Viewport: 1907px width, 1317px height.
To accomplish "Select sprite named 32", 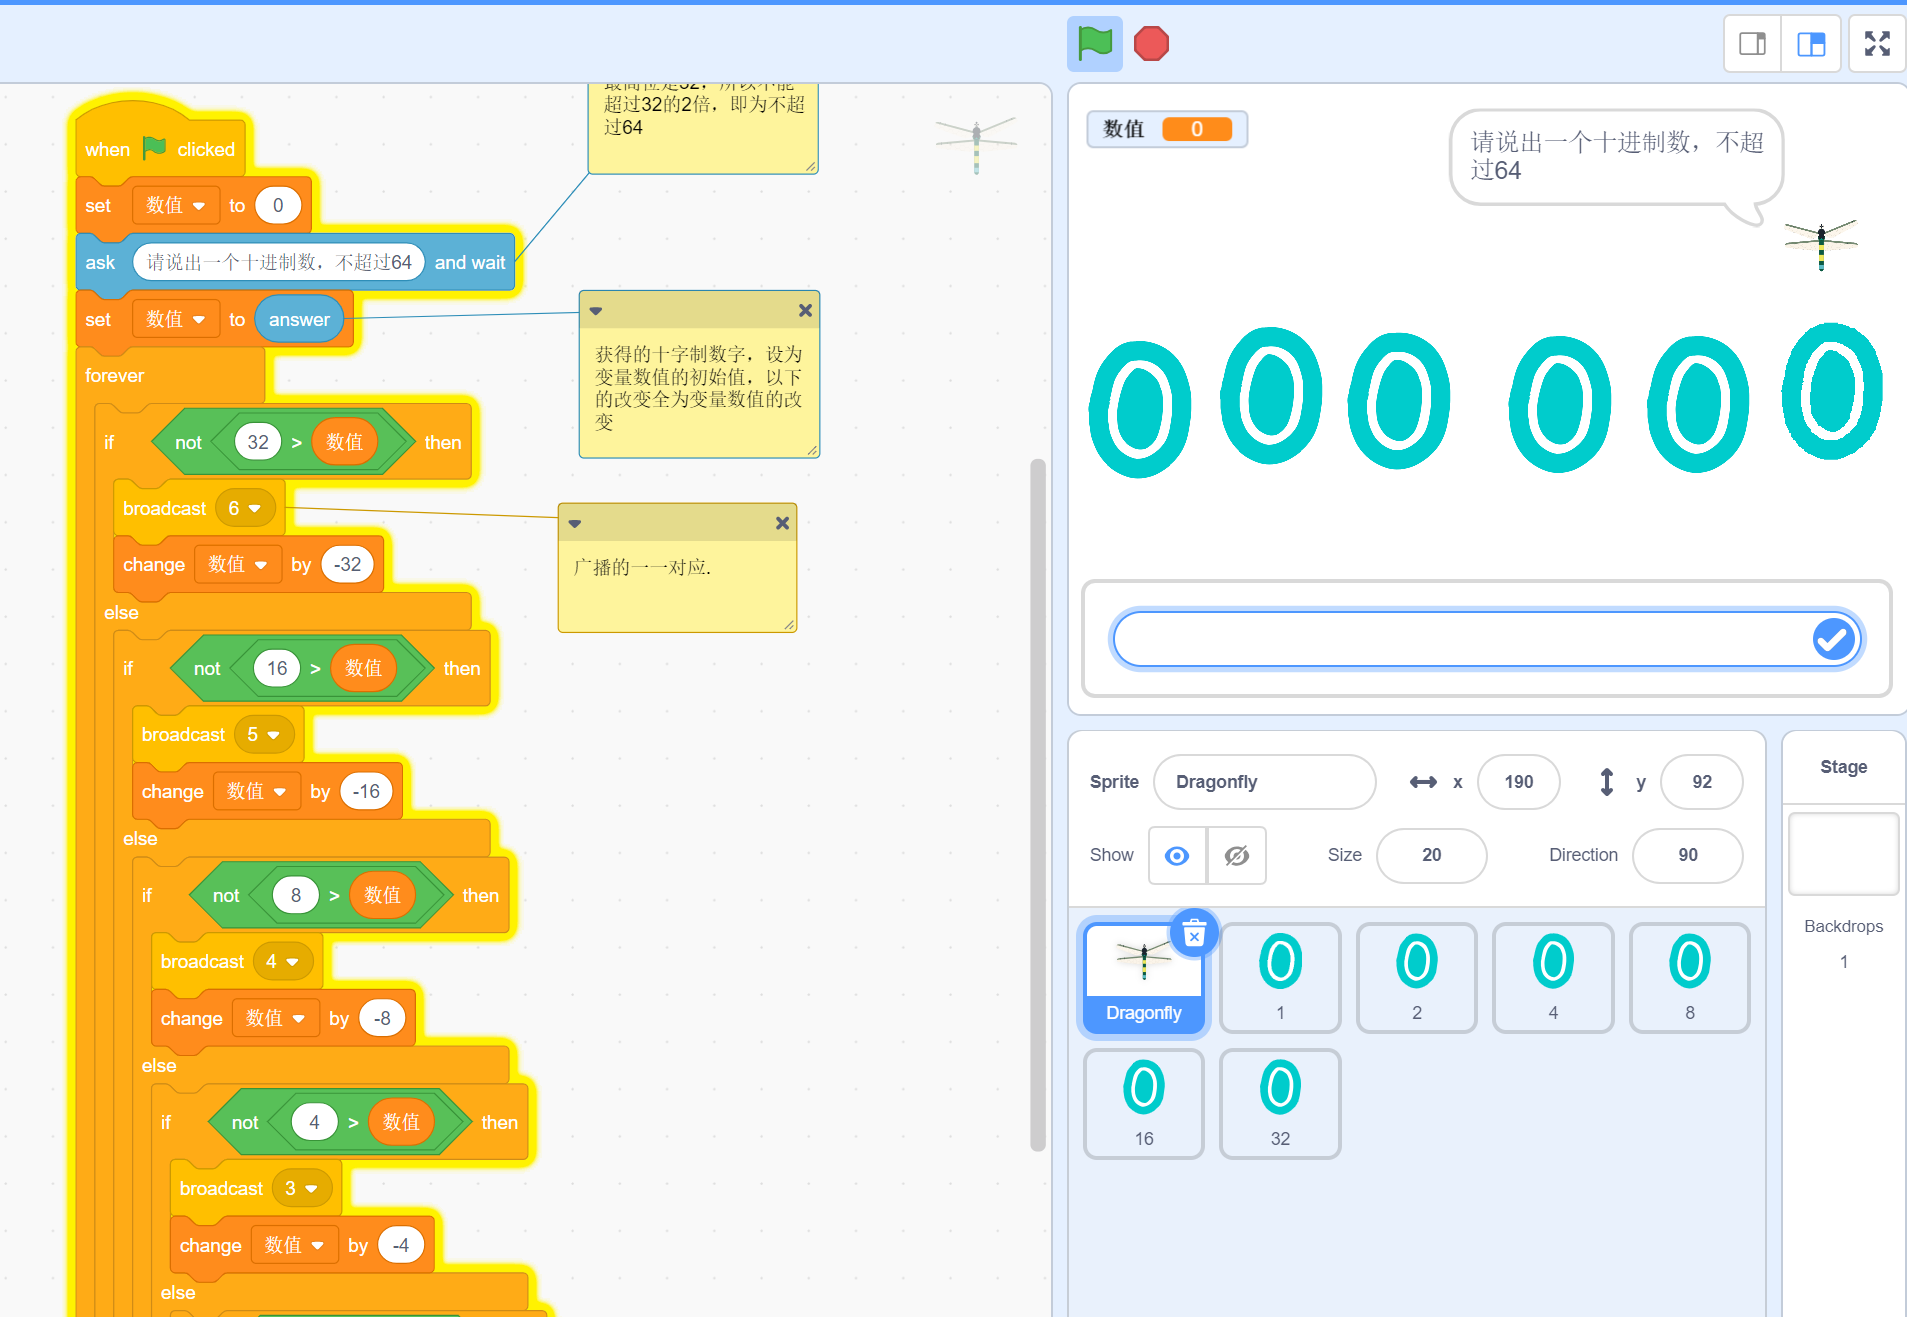I will 1280,1103.
